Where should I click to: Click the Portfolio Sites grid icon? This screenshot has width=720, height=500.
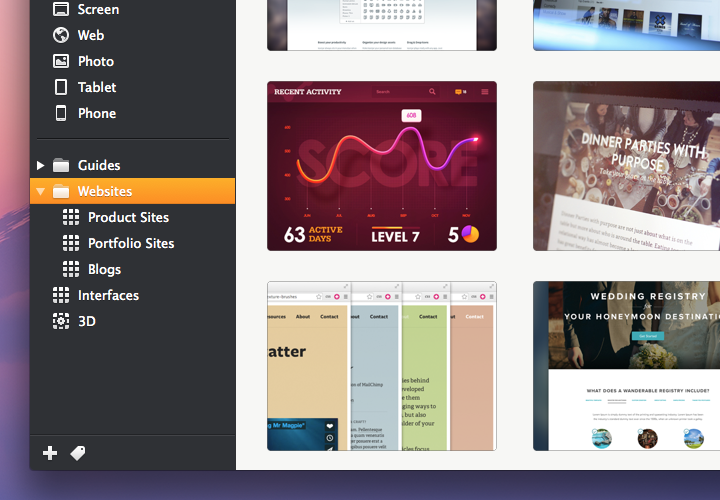click(71, 243)
